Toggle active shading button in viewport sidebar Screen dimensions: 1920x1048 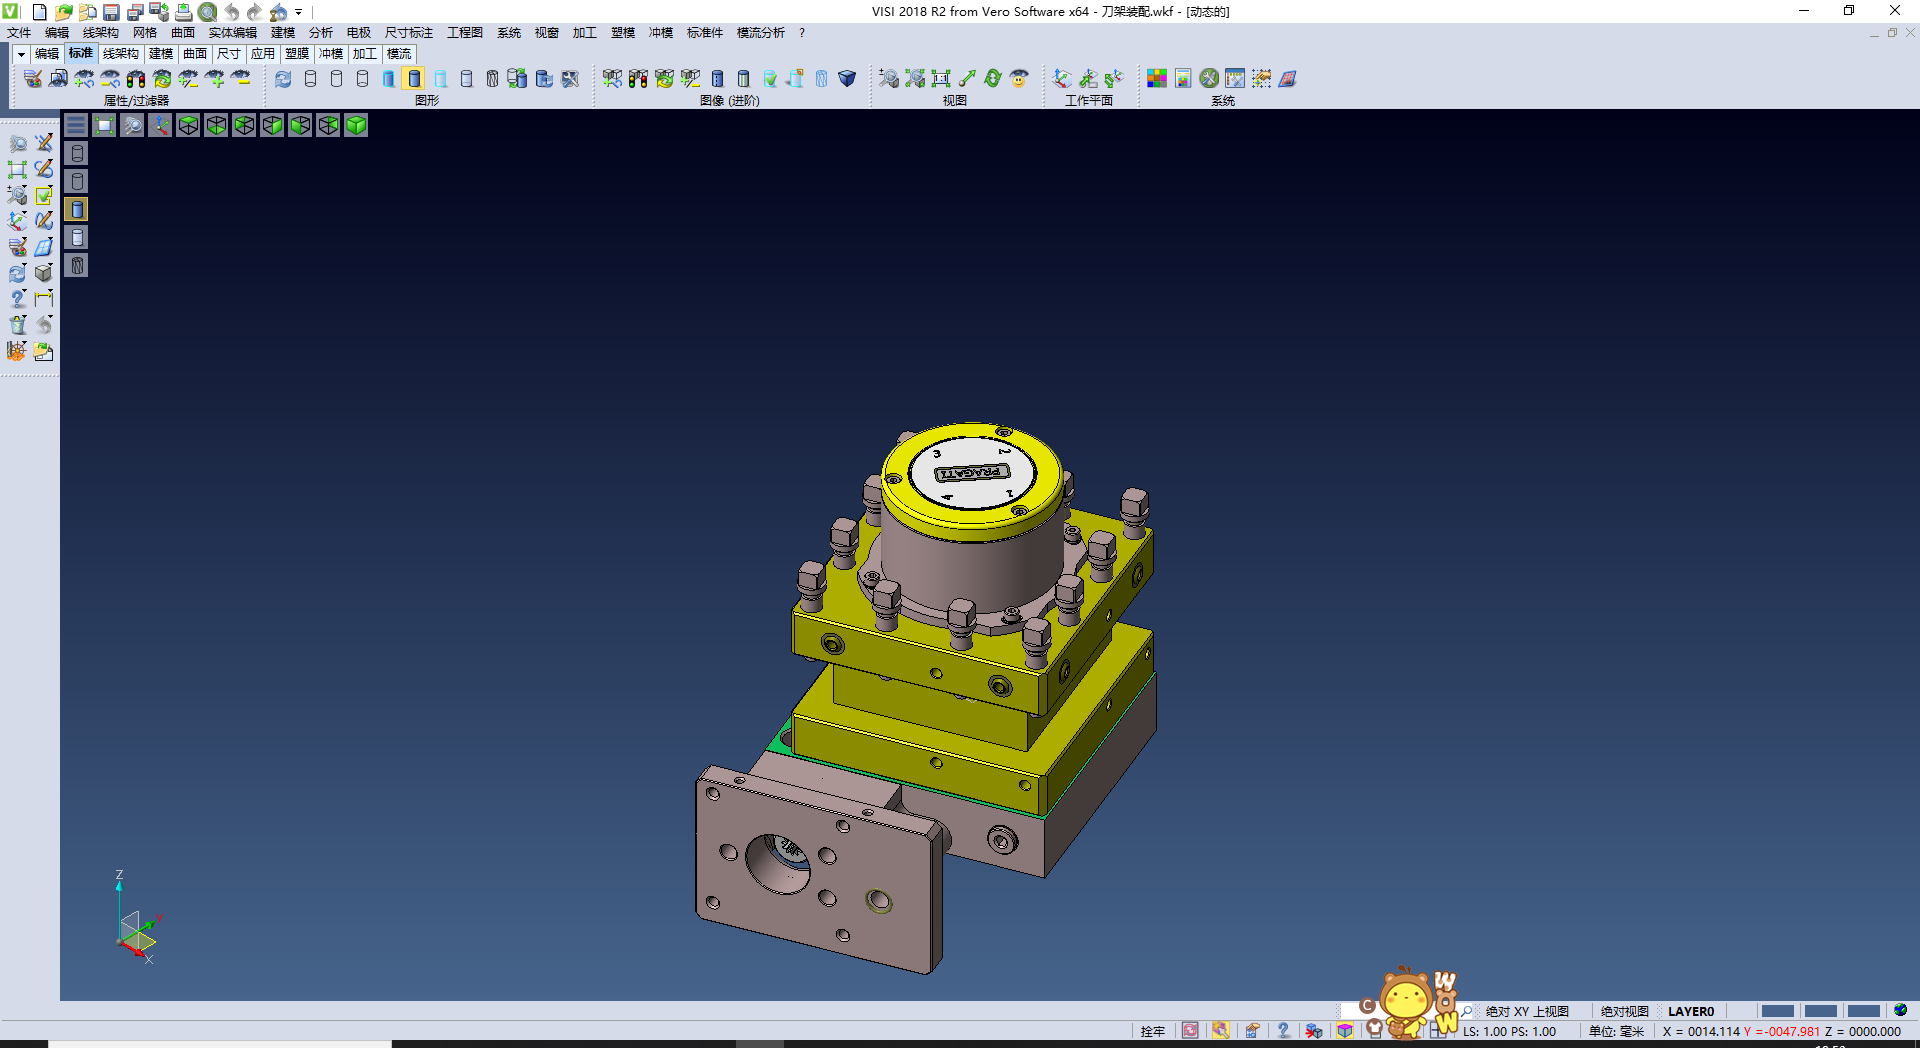[77, 209]
